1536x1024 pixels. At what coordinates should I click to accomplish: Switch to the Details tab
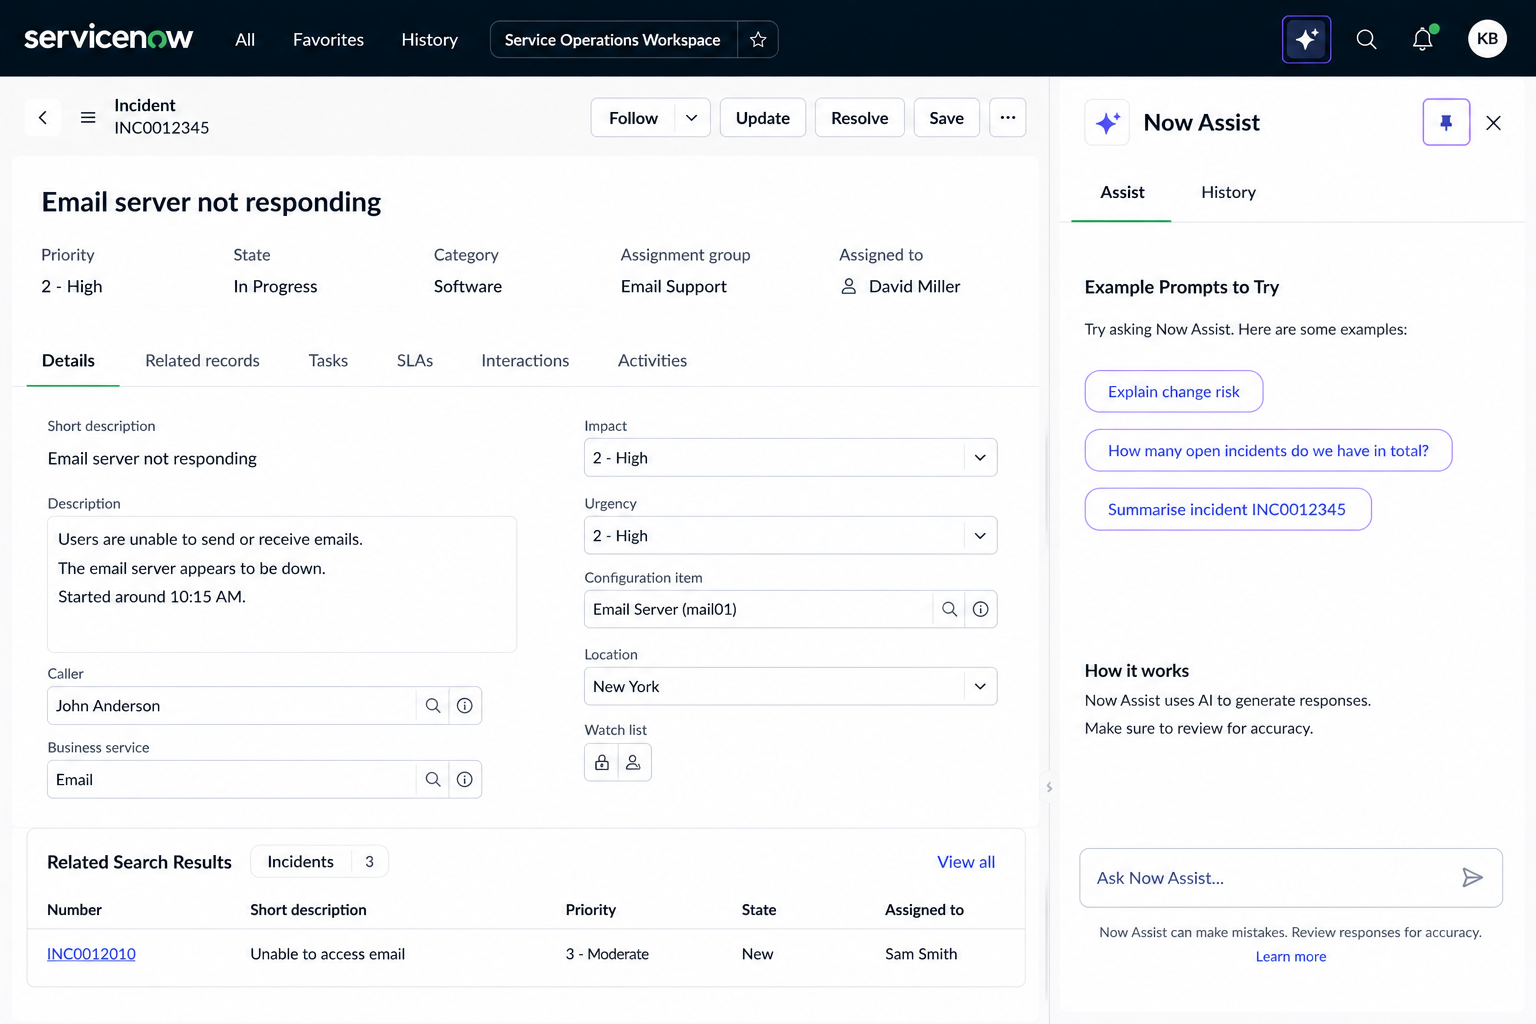(x=68, y=361)
